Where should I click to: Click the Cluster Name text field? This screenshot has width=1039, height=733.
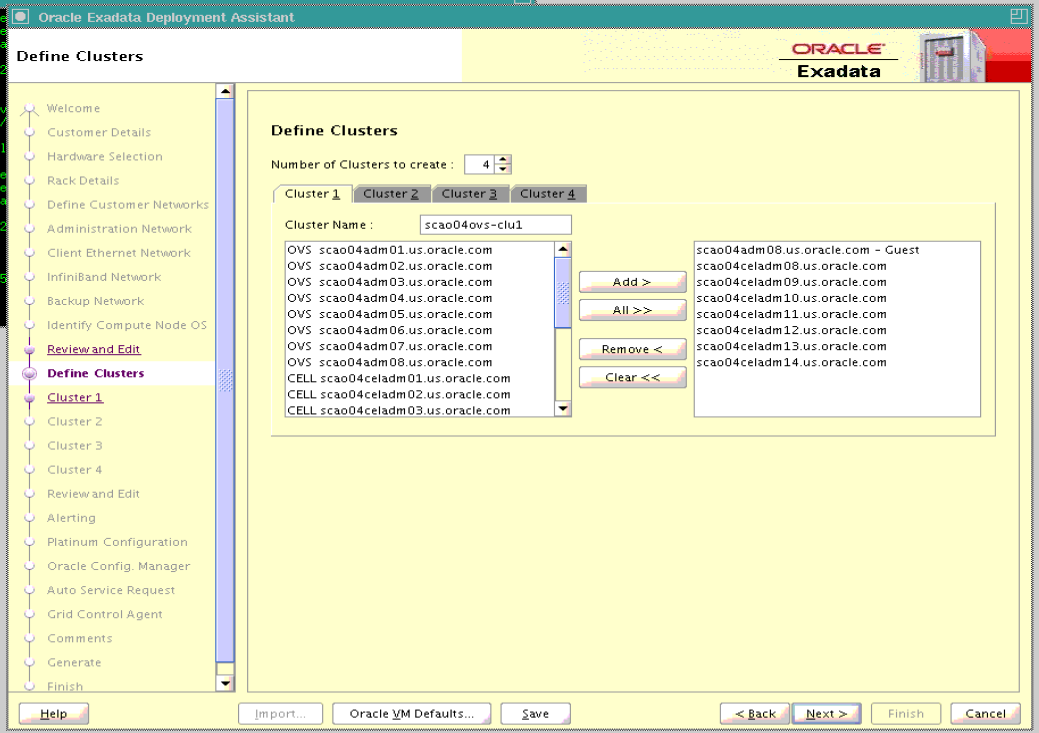pos(495,225)
